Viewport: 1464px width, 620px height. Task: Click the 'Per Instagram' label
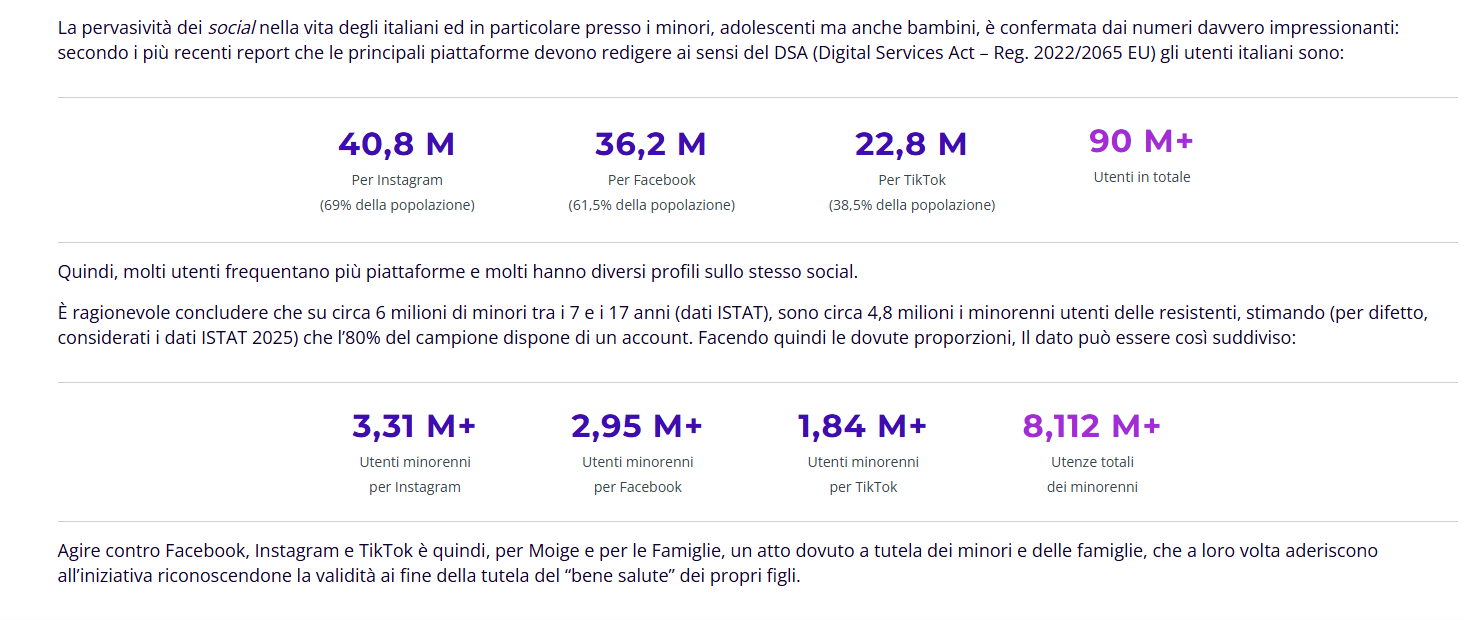coord(396,180)
